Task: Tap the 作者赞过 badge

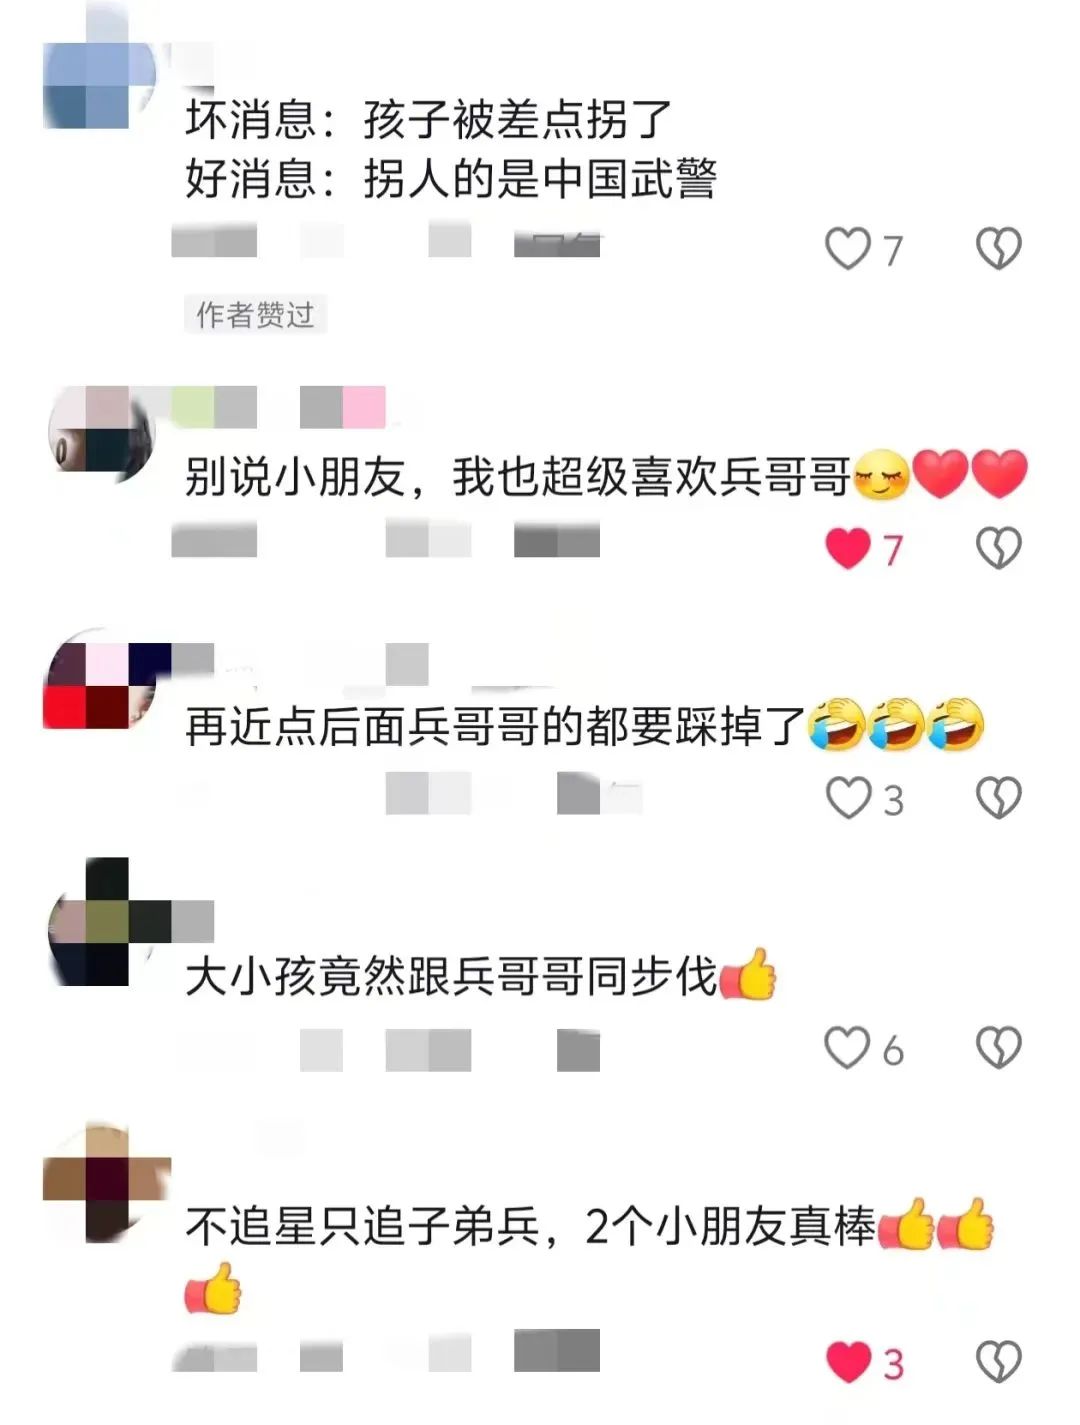Action: coord(255,315)
